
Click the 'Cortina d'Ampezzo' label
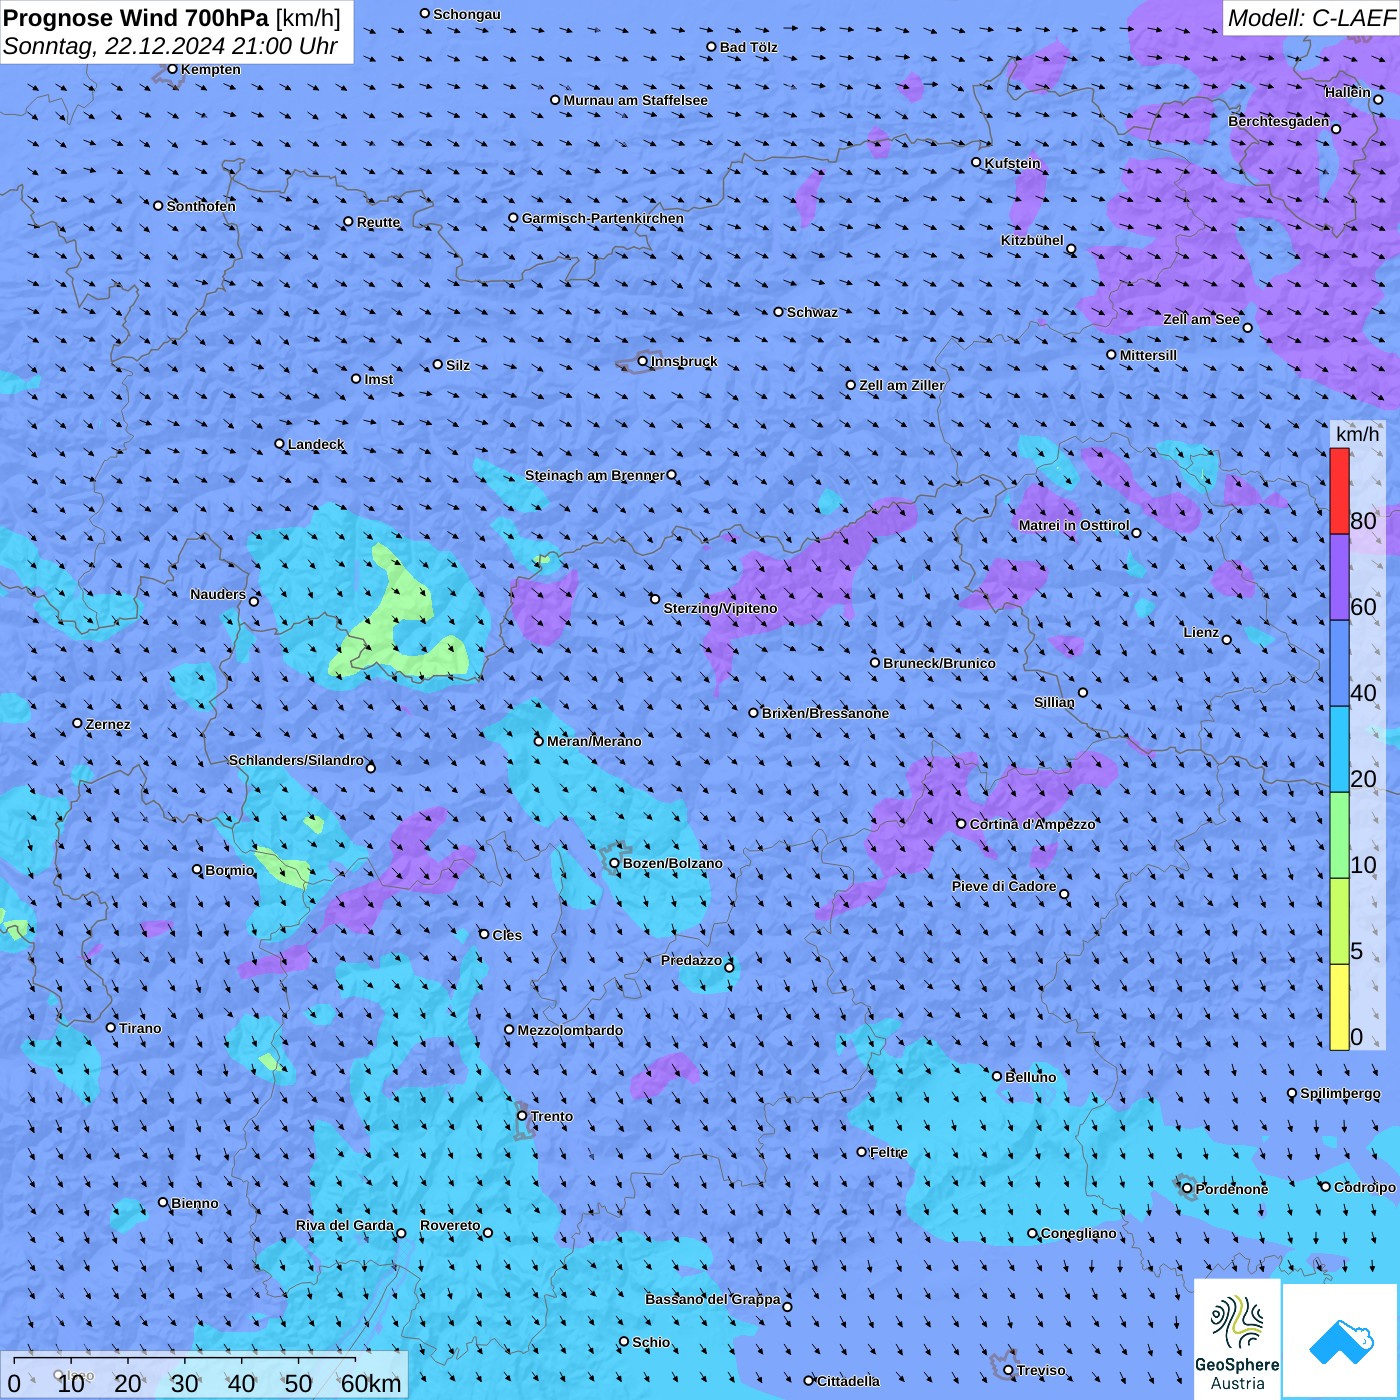pyautogui.click(x=1033, y=824)
